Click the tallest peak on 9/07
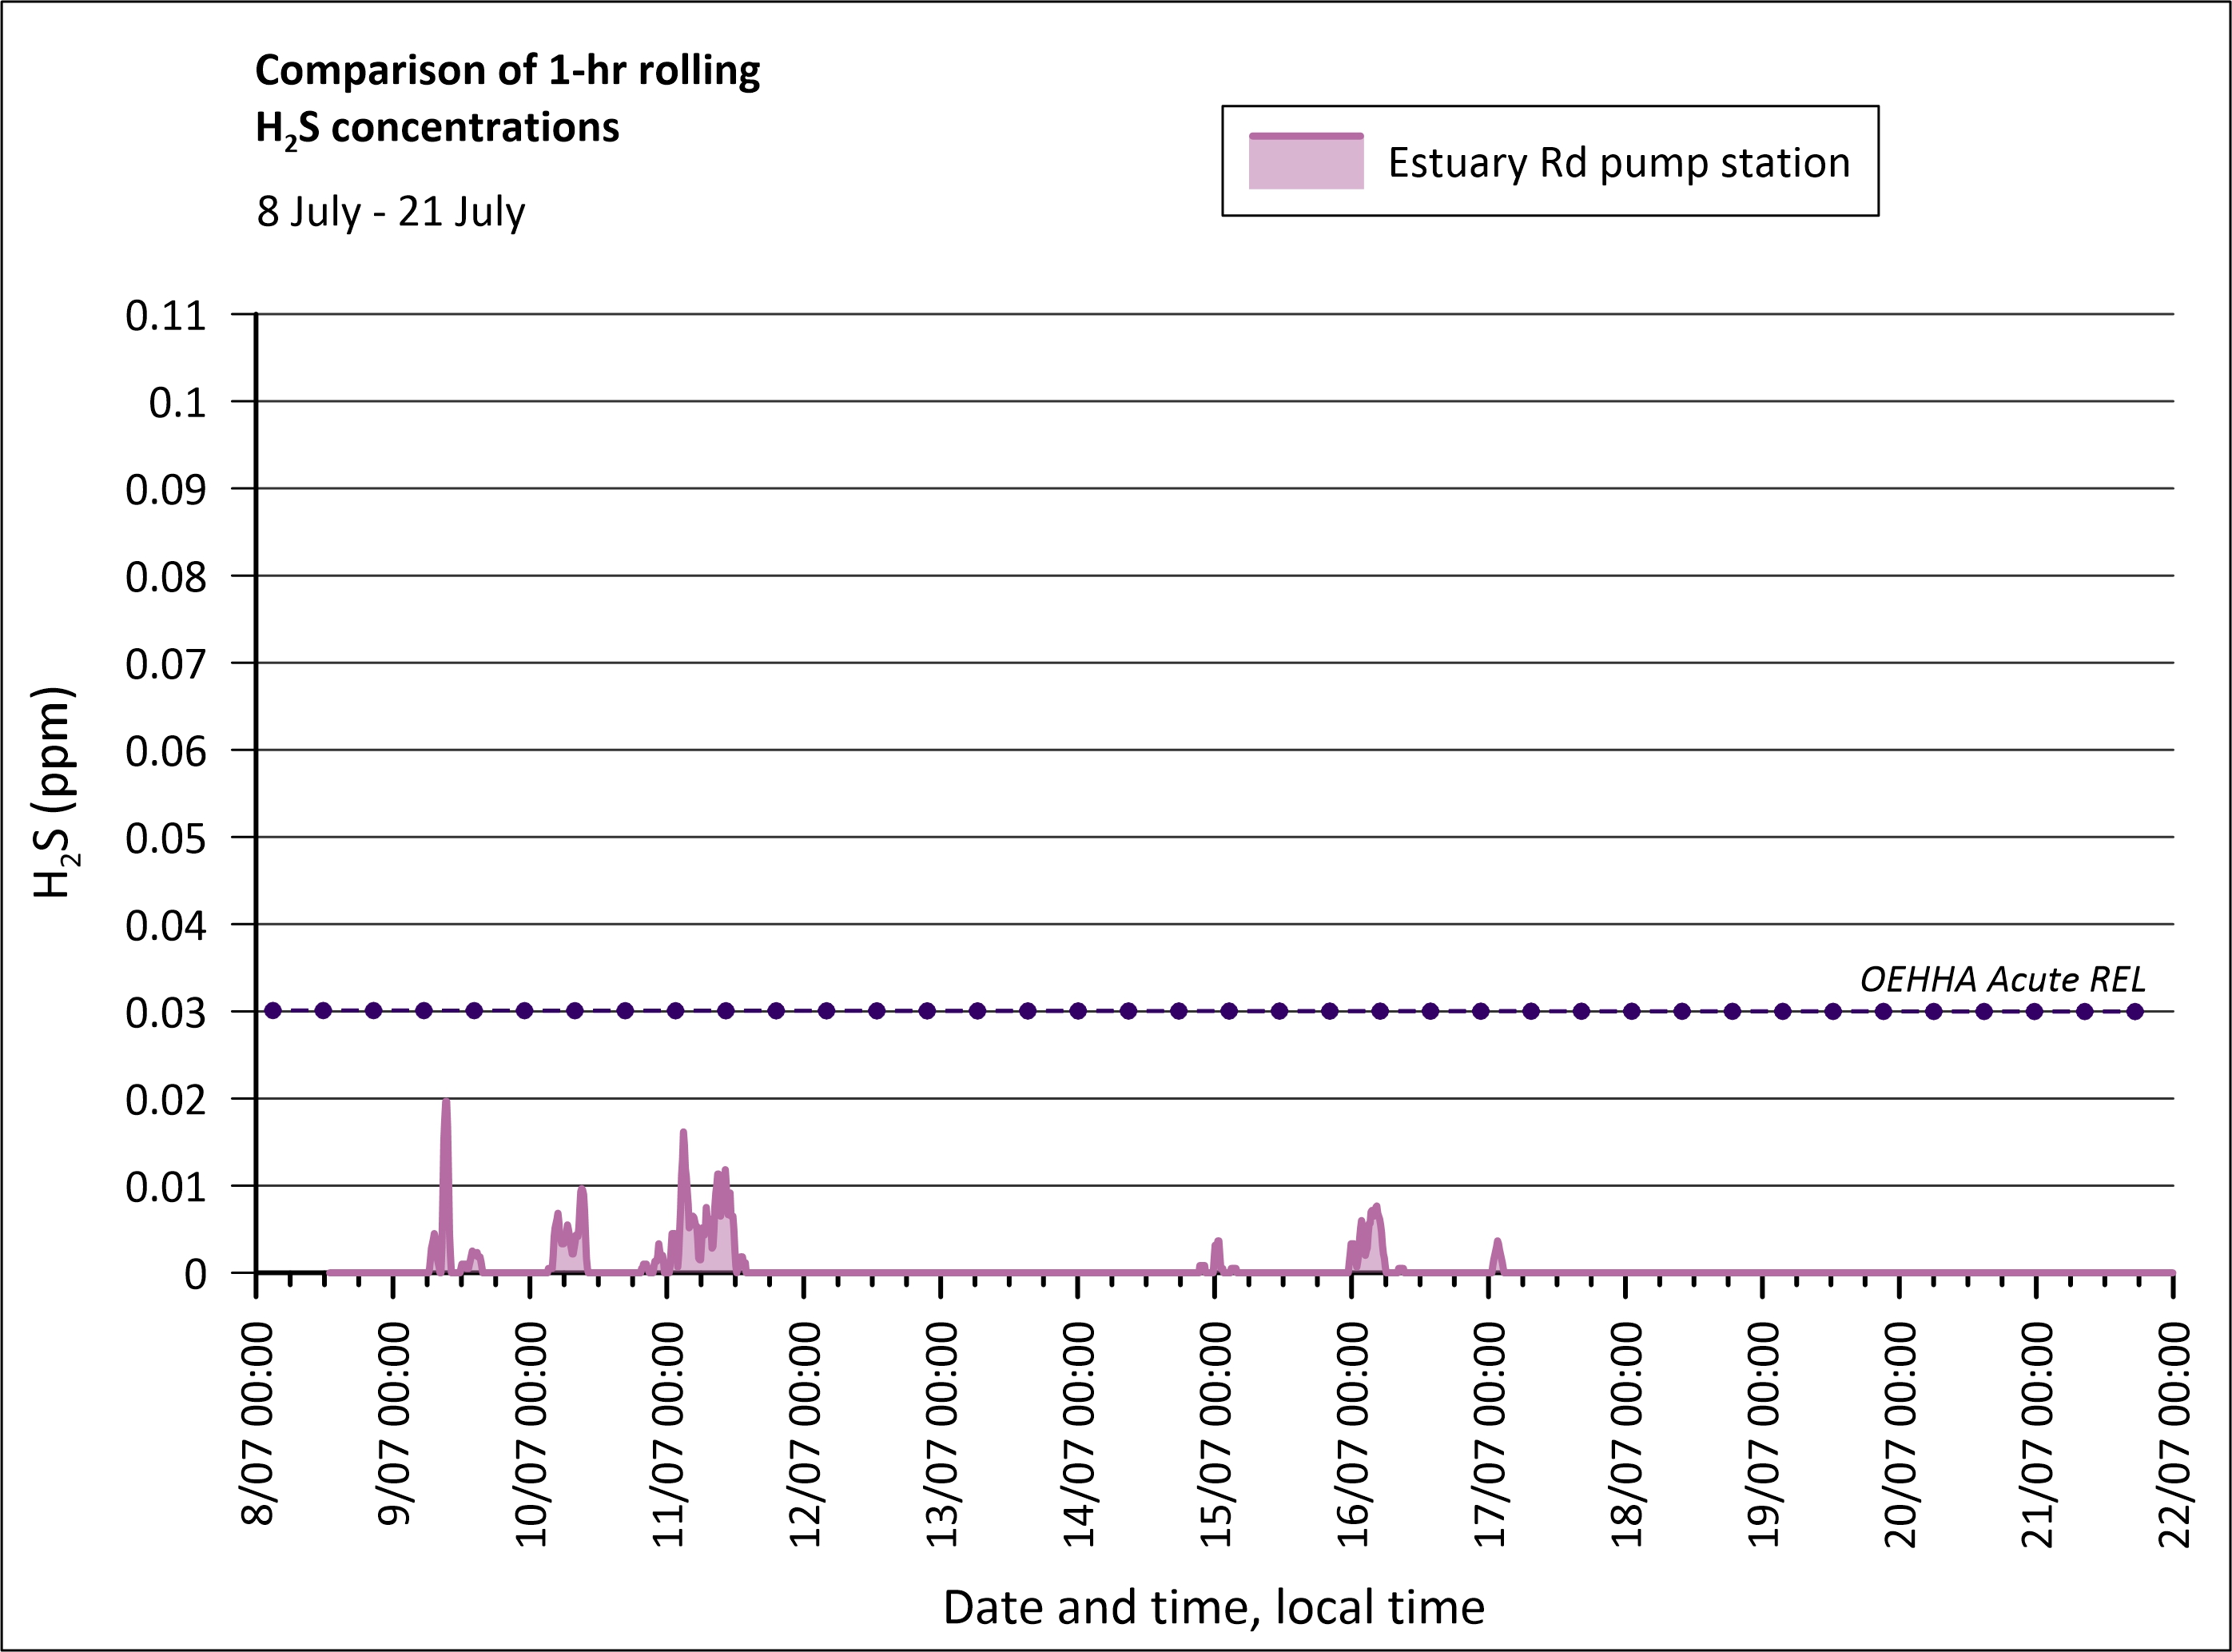The image size is (2232, 1652). (x=446, y=1110)
